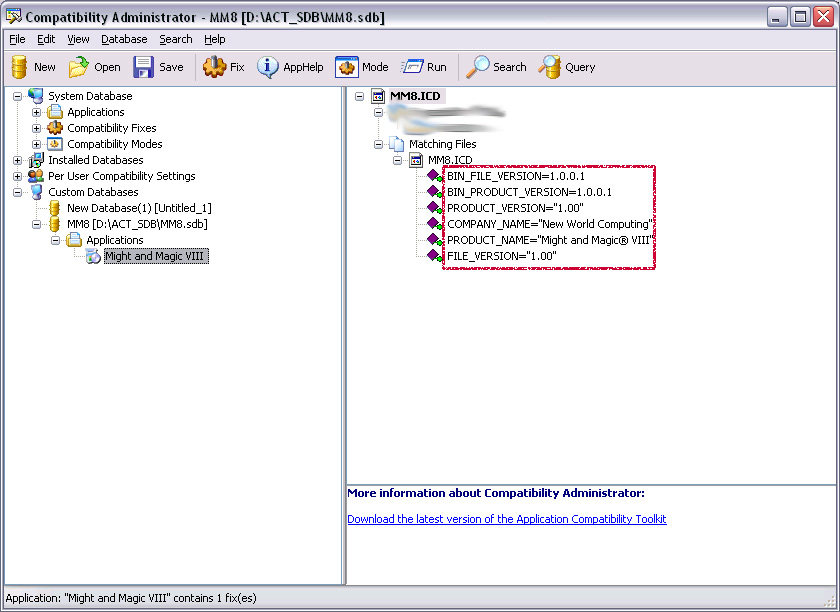Click the status bar application fix text

131,598
